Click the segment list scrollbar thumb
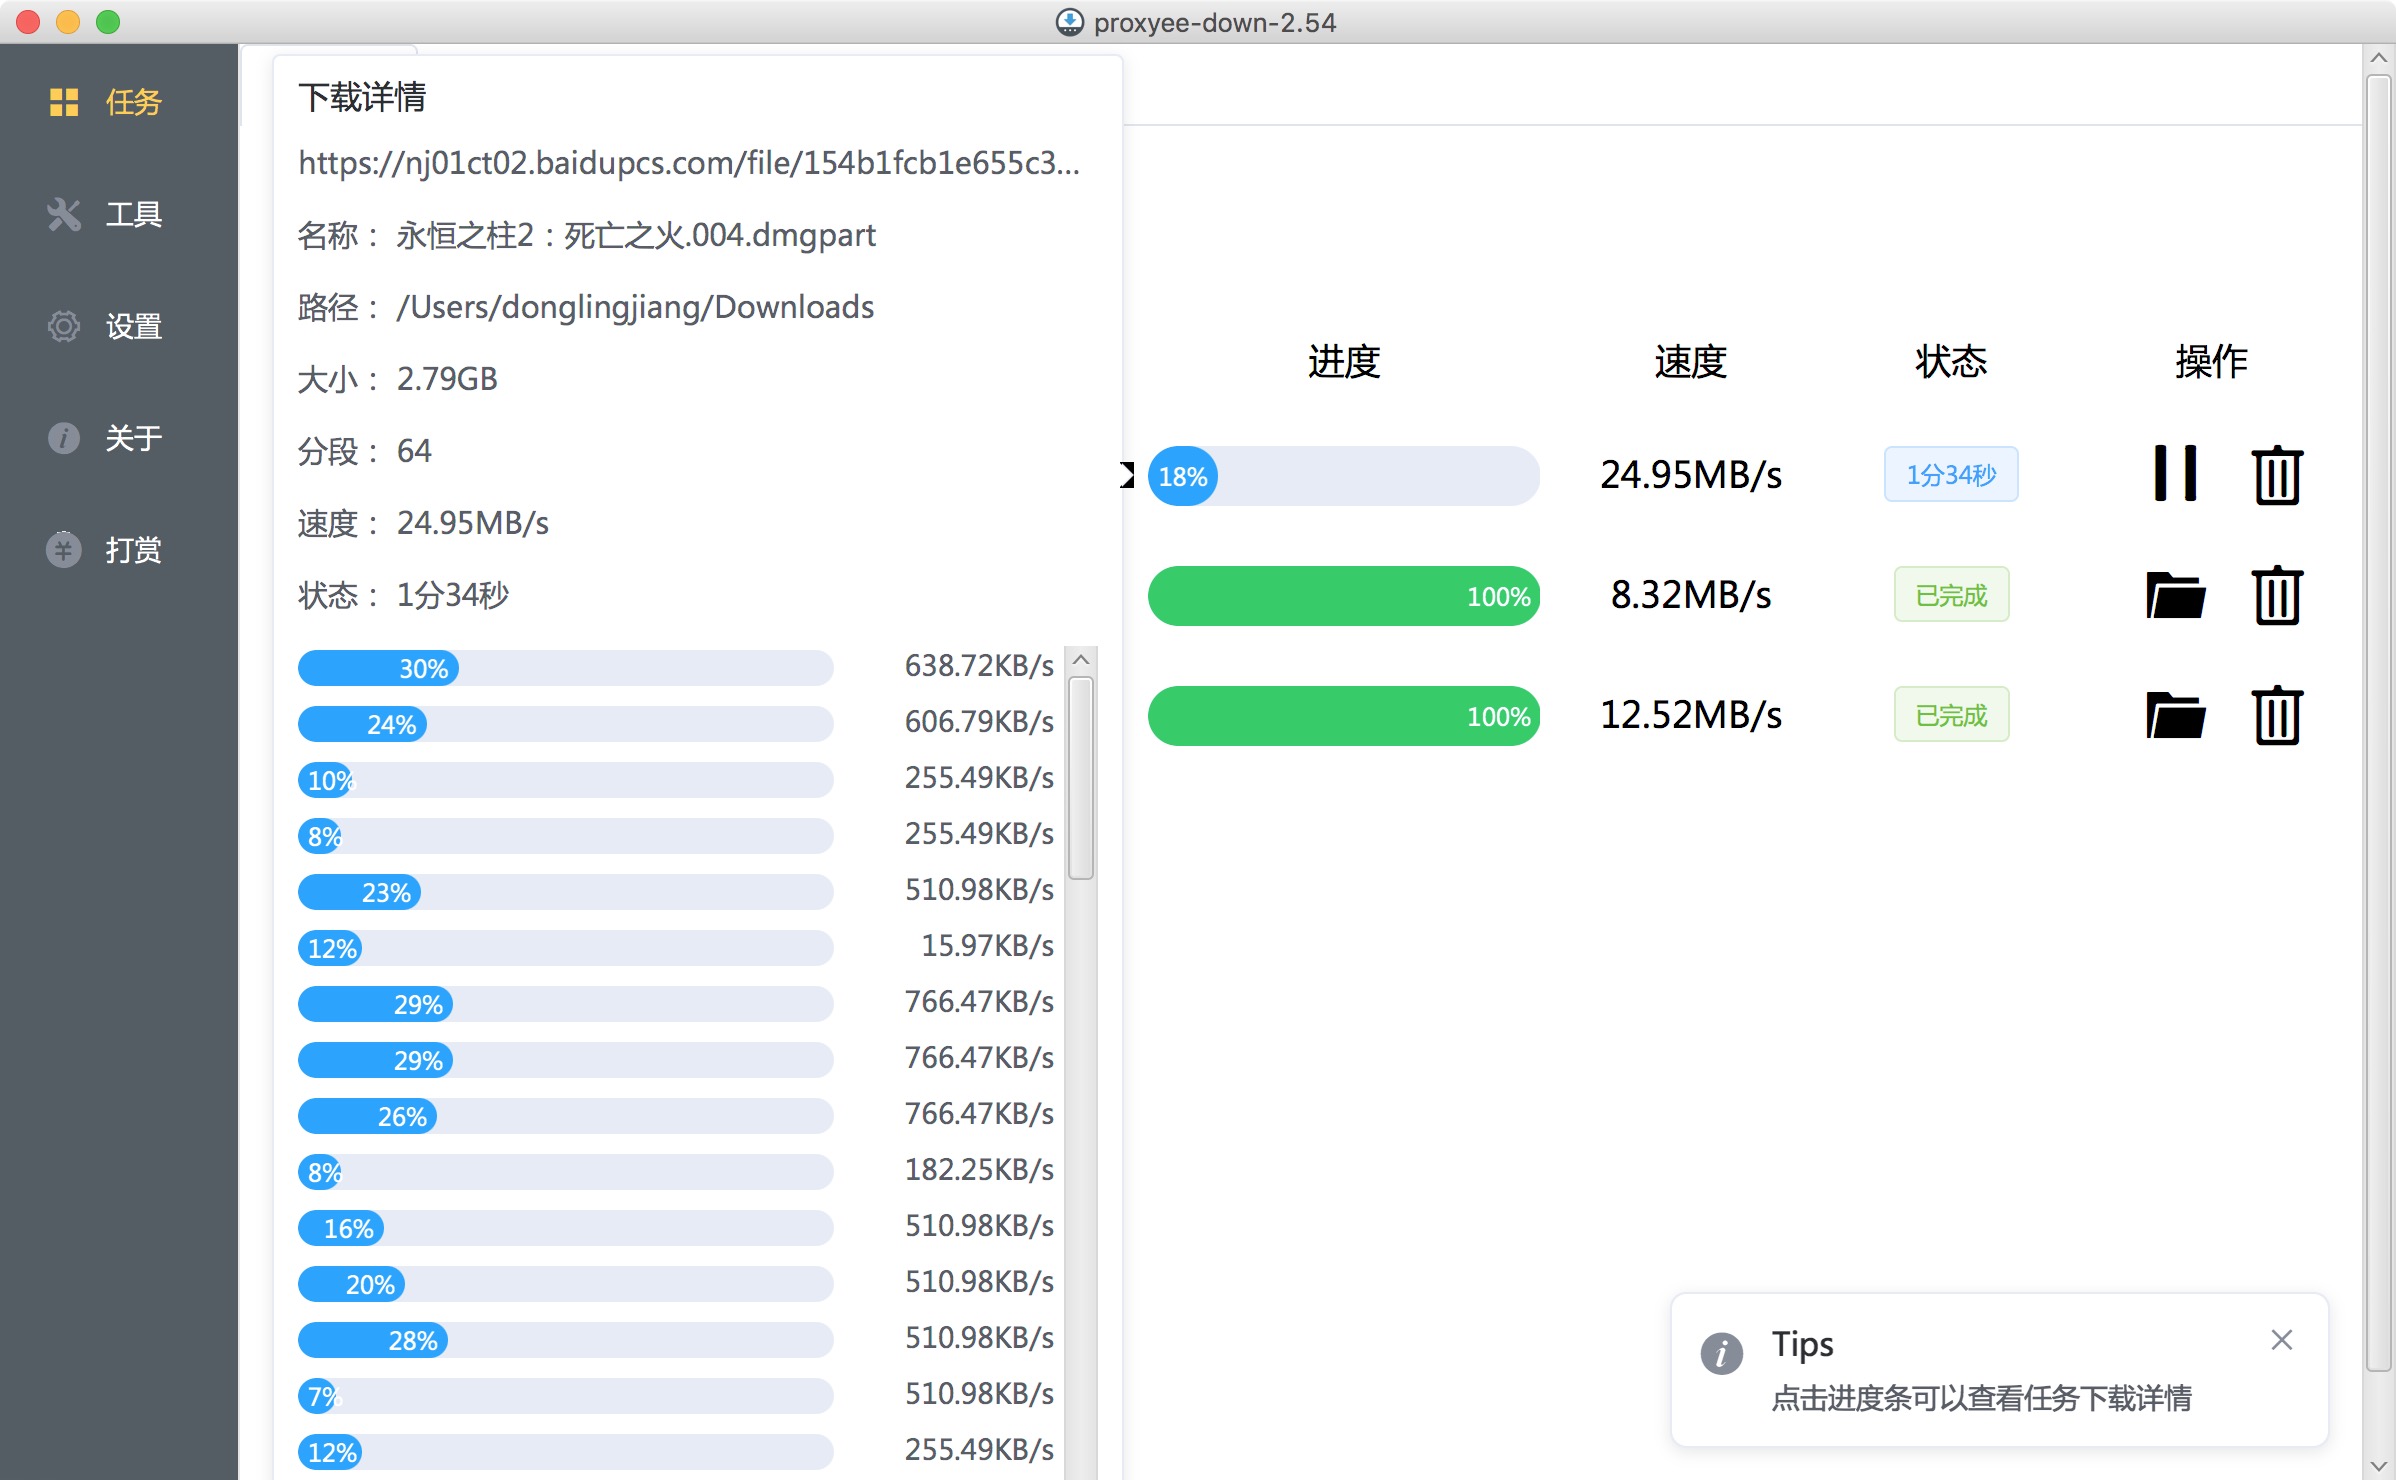 (x=1081, y=778)
